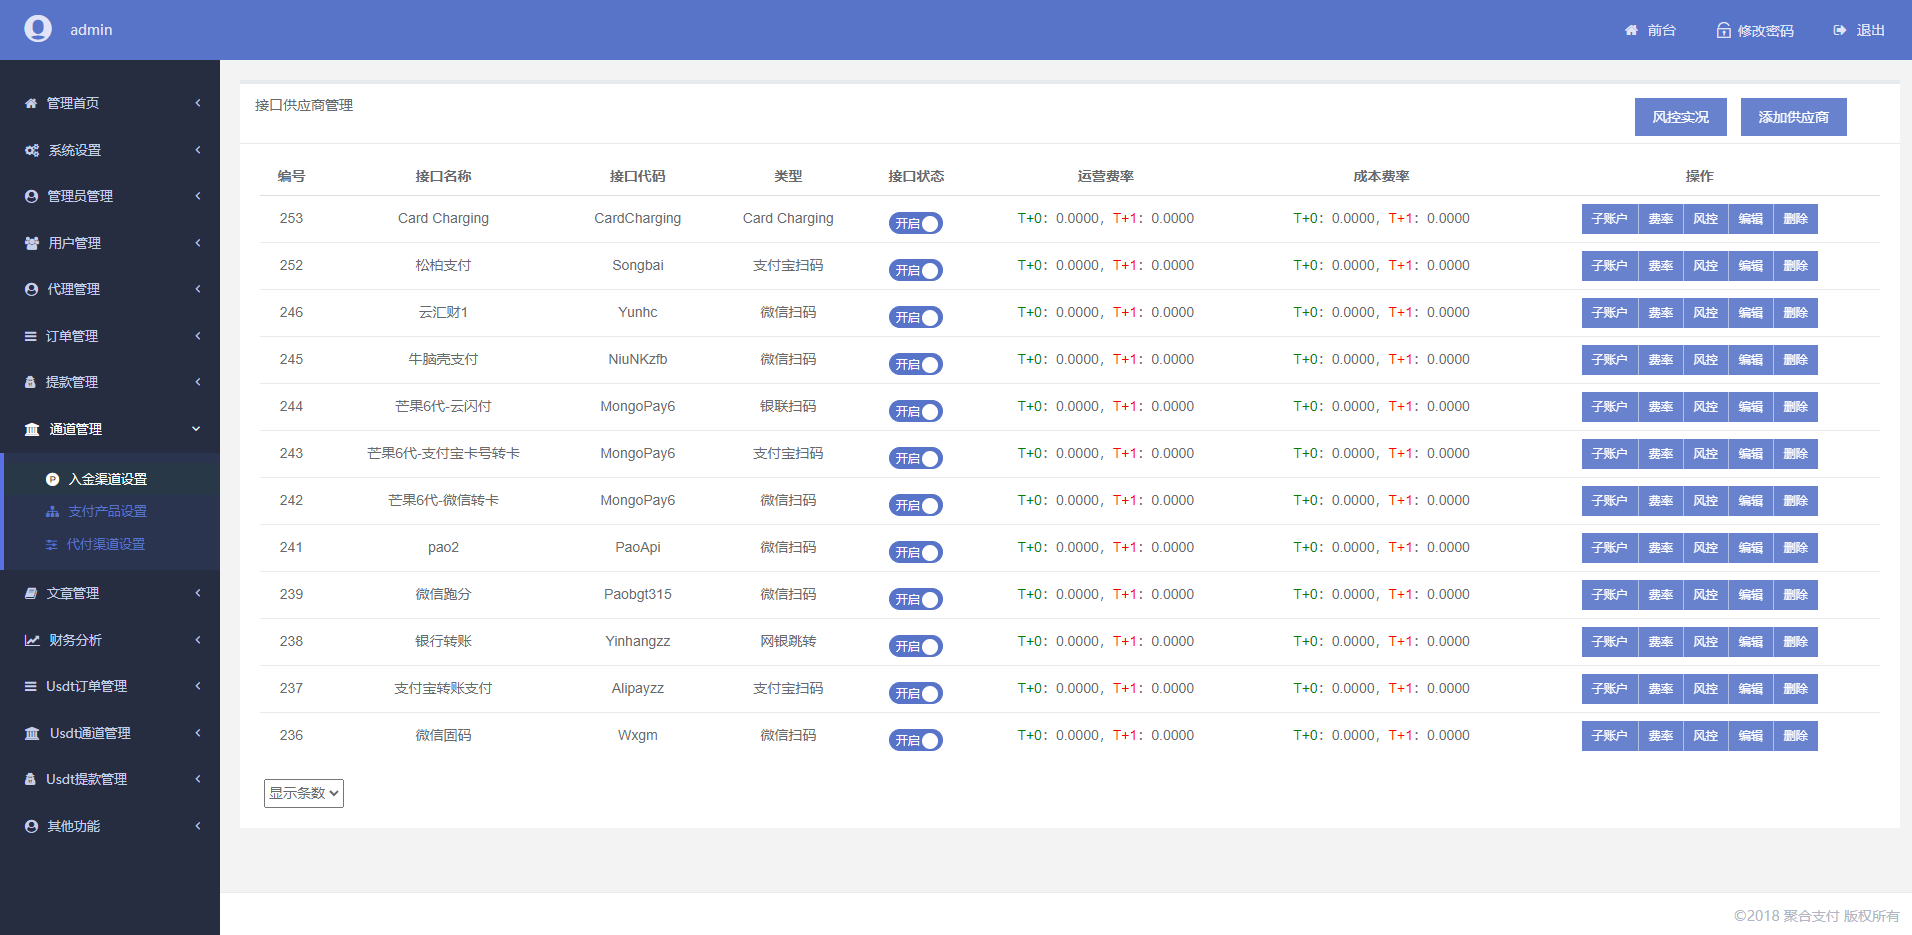1912x935 pixels.
Task: Open 入金渠道设置 submenu item
Action: tap(110, 479)
